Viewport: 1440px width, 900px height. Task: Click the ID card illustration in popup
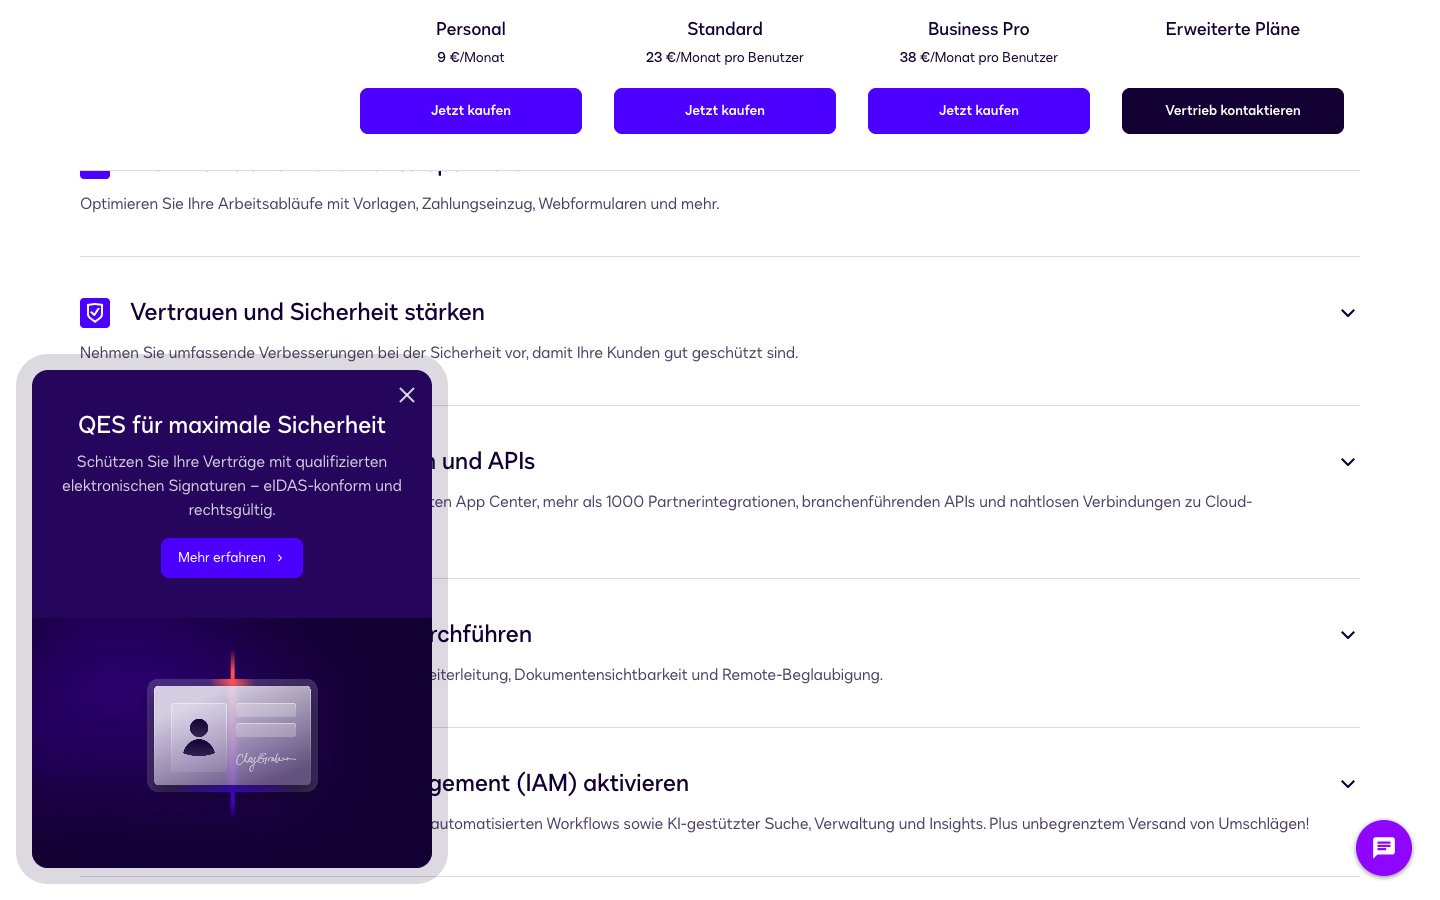[232, 735]
